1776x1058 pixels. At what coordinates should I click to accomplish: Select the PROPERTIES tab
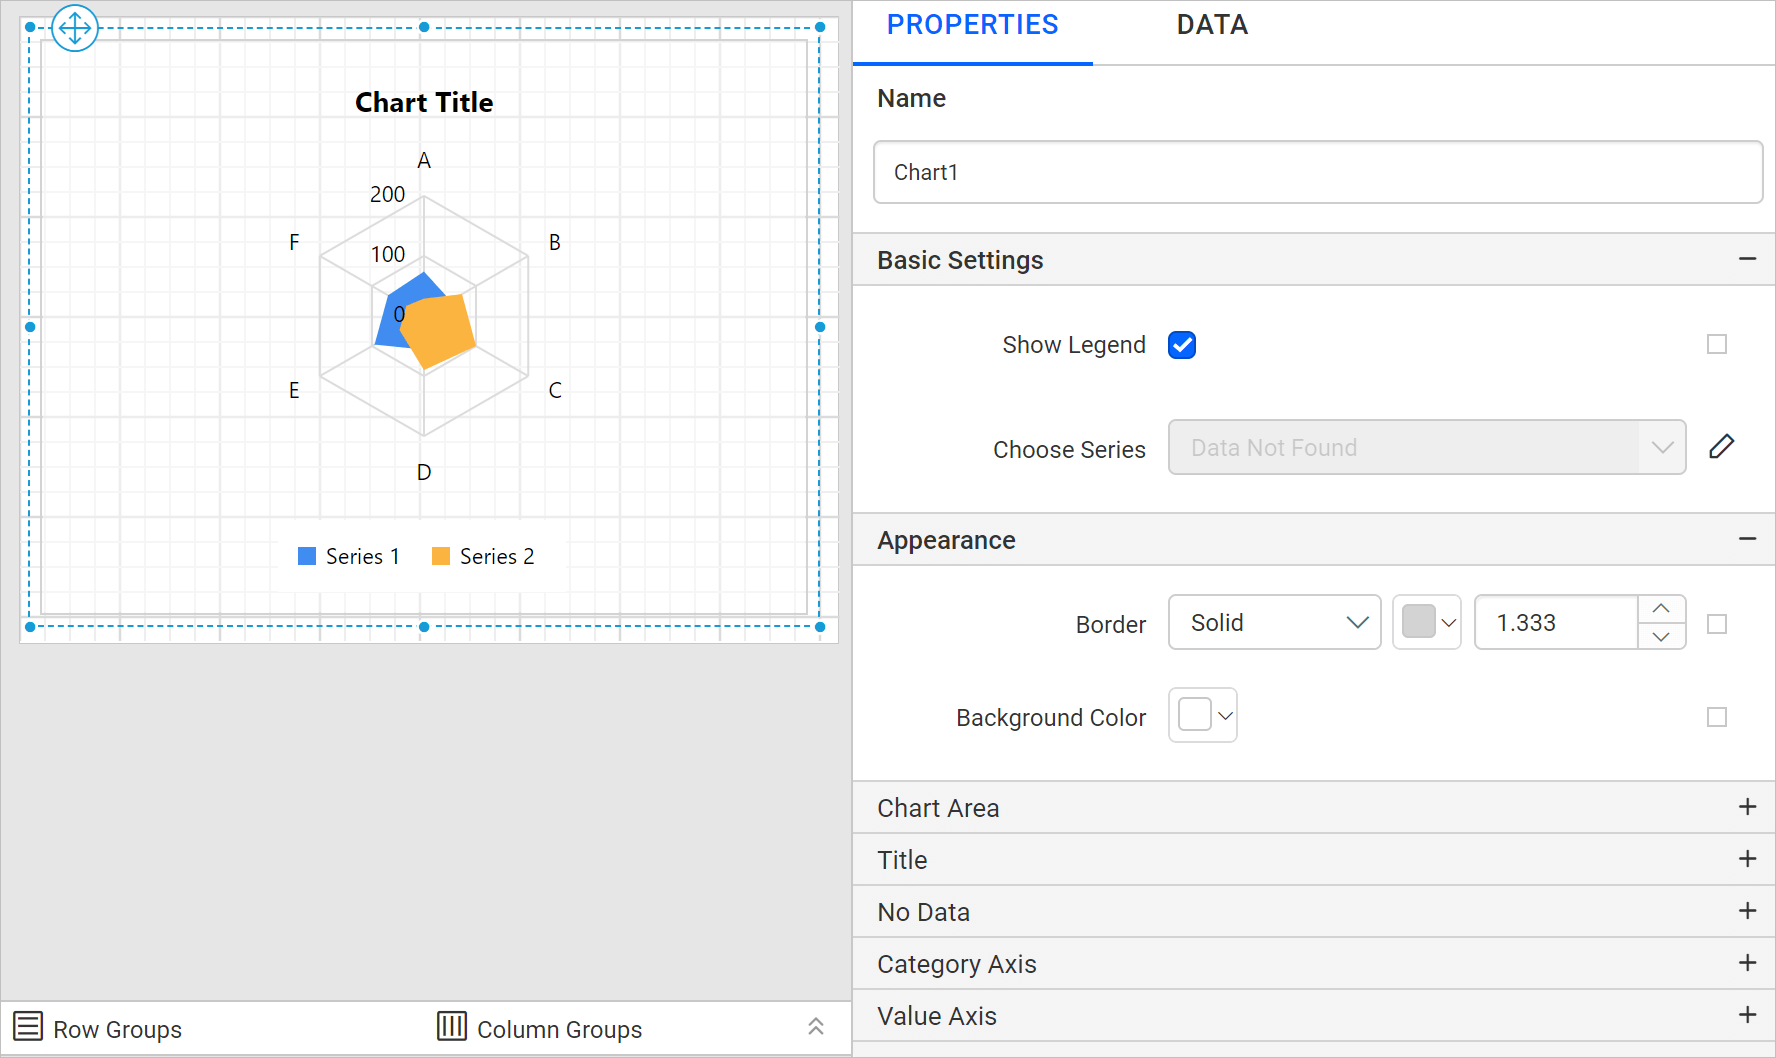click(972, 25)
